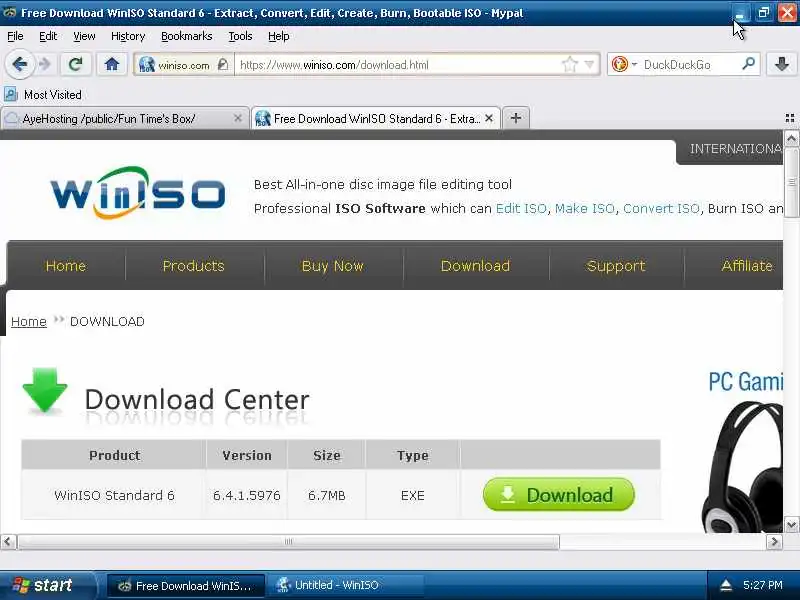
Task: Open the Bookmarks menu
Action: click(186, 36)
